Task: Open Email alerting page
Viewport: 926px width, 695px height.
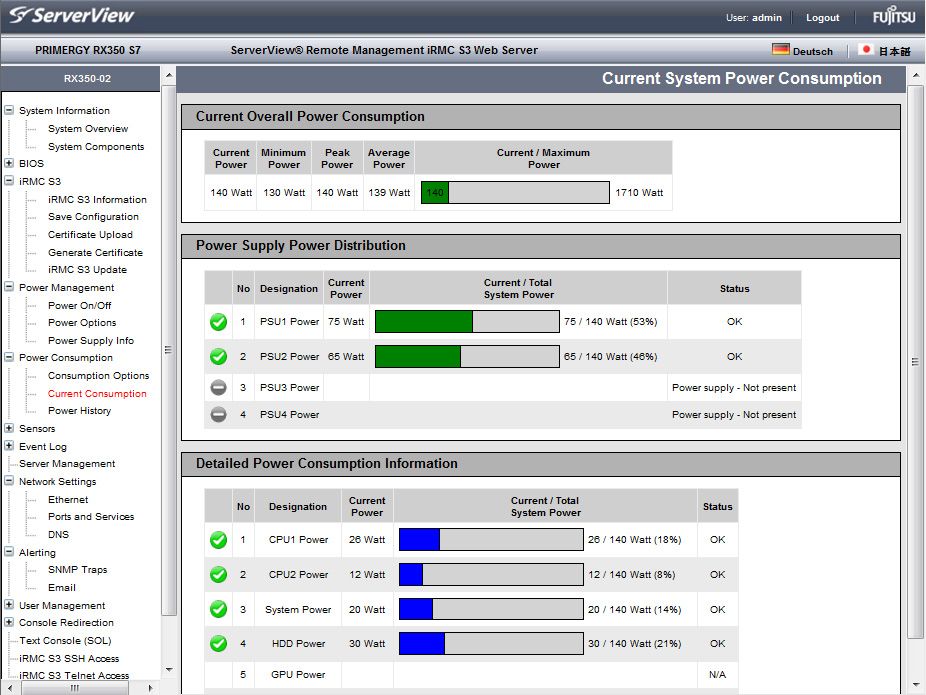Action: click(61, 588)
